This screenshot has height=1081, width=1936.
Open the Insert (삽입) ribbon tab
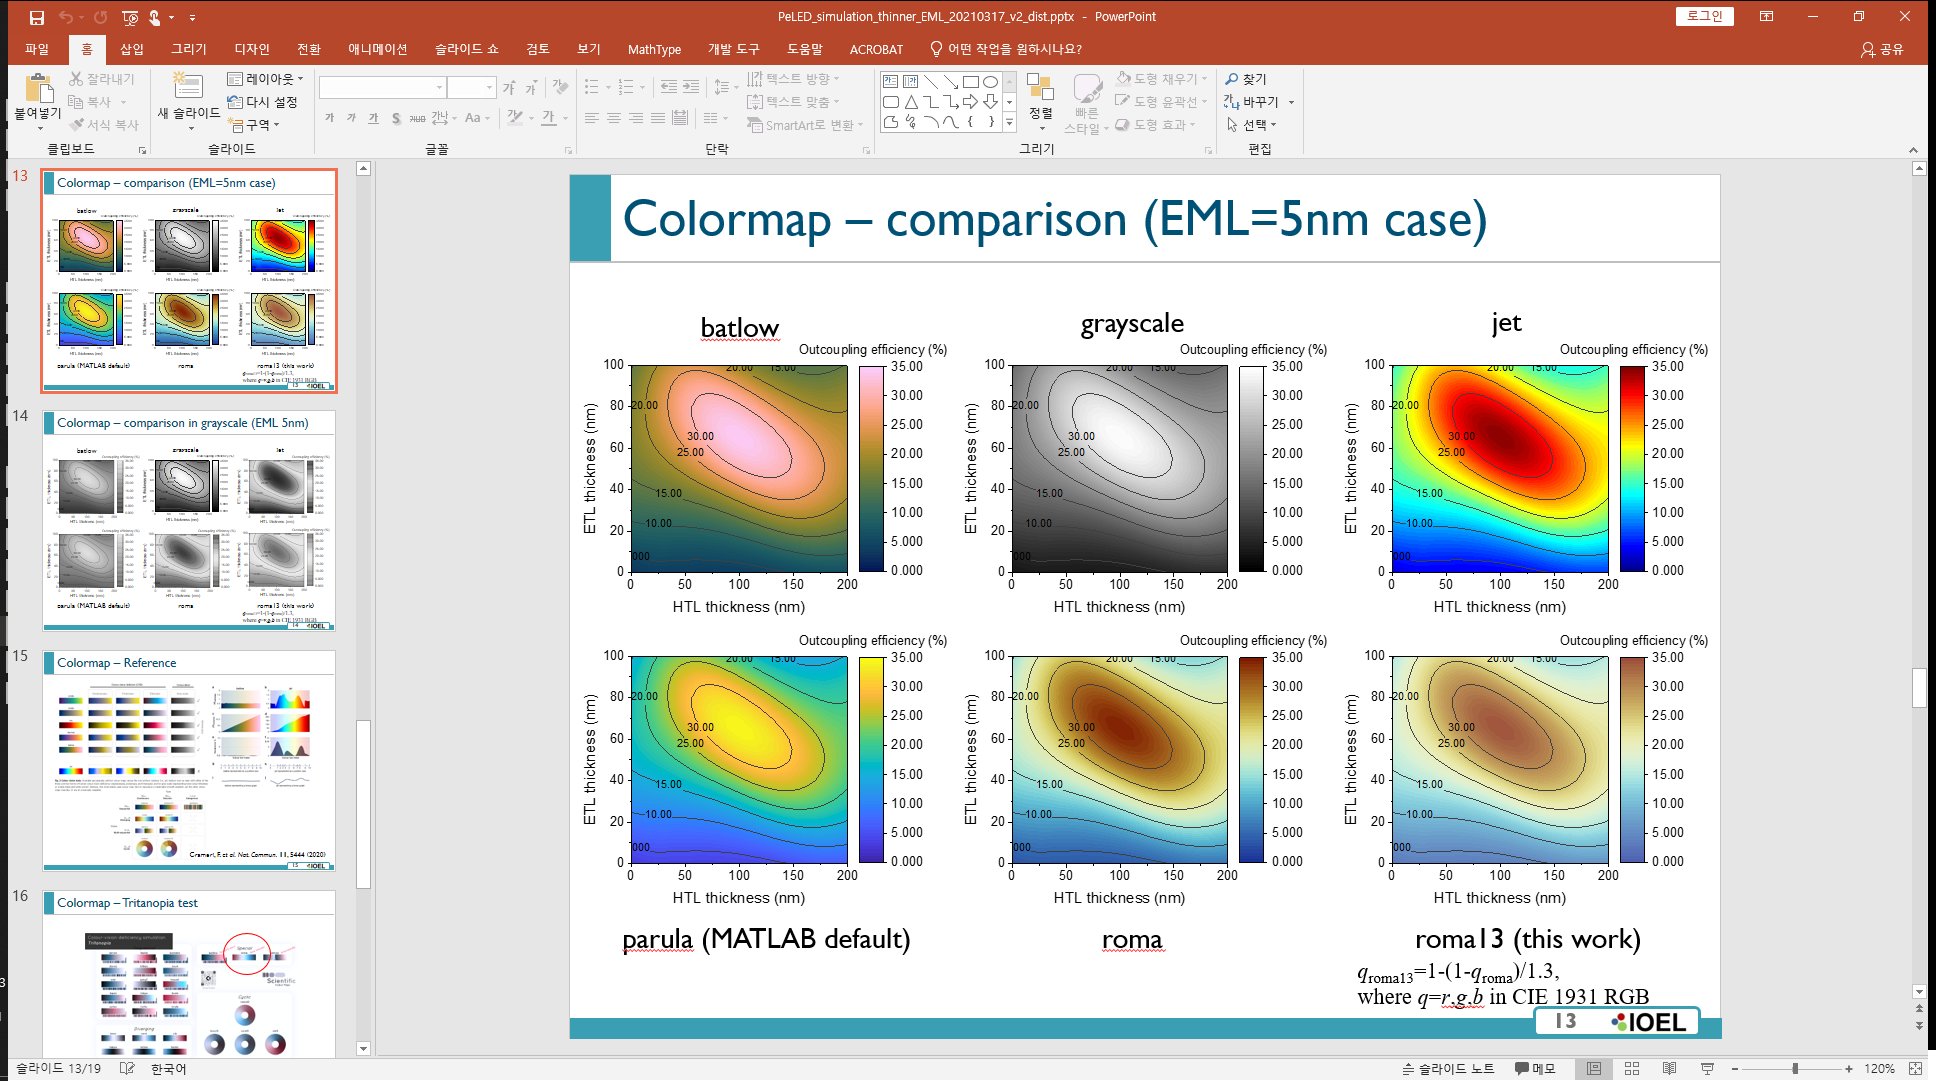point(131,49)
